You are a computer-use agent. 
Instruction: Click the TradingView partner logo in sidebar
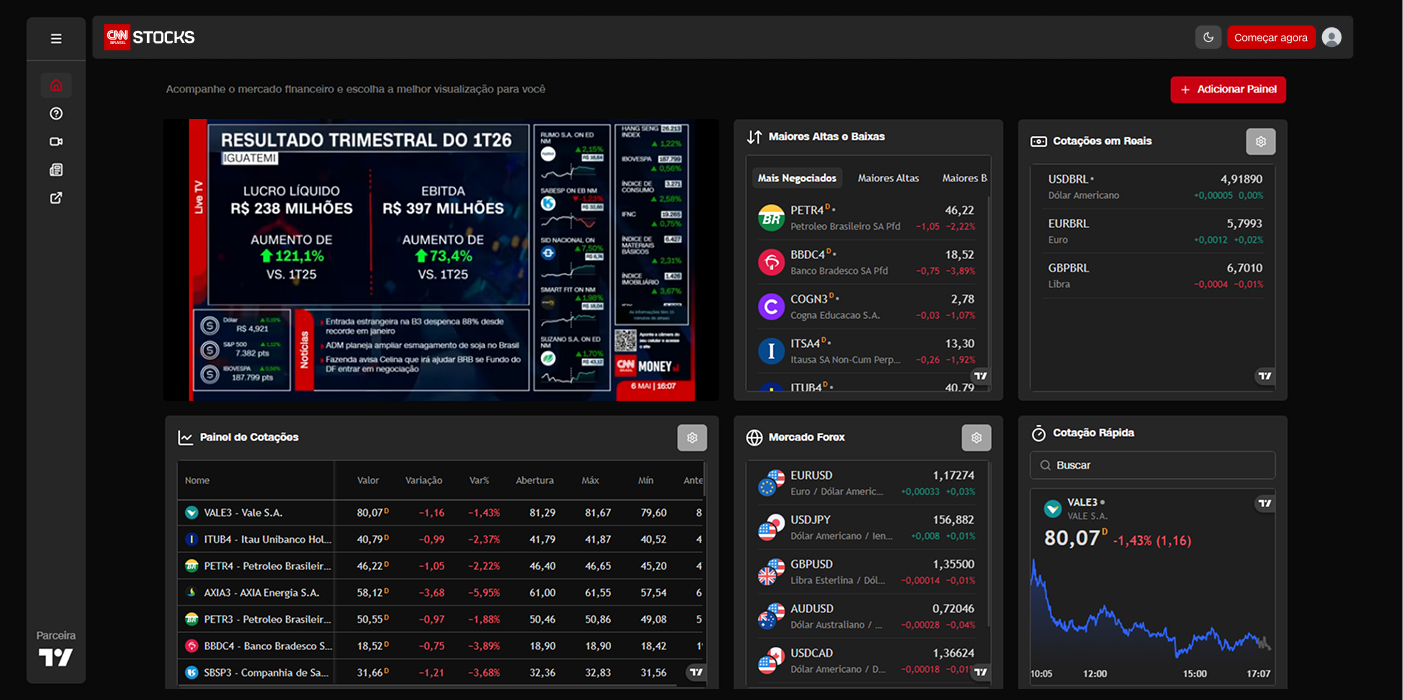pos(56,658)
